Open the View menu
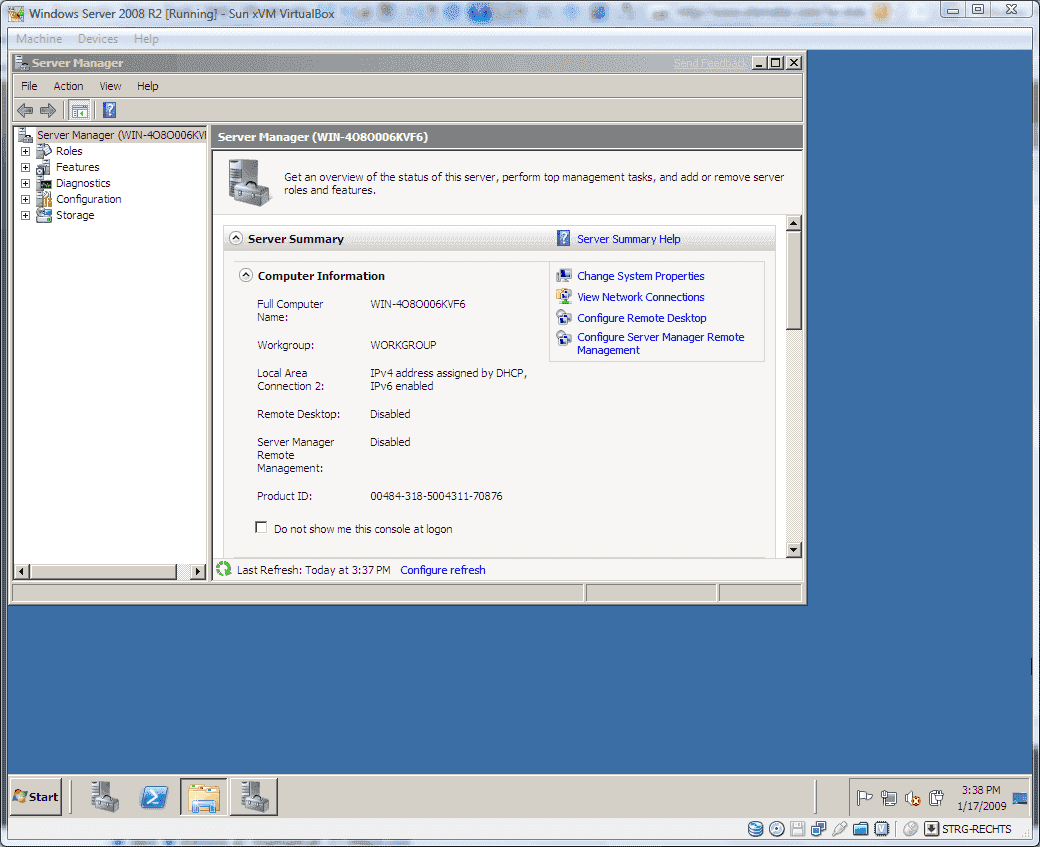The height and width of the screenshot is (847, 1040). pos(110,86)
